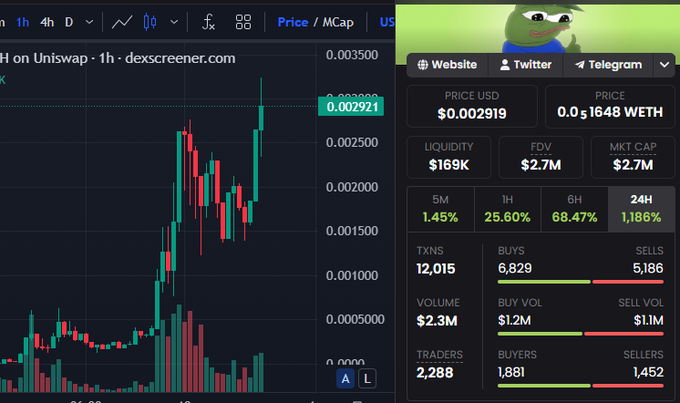Click the chart title dexscreener.com text

point(180,58)
